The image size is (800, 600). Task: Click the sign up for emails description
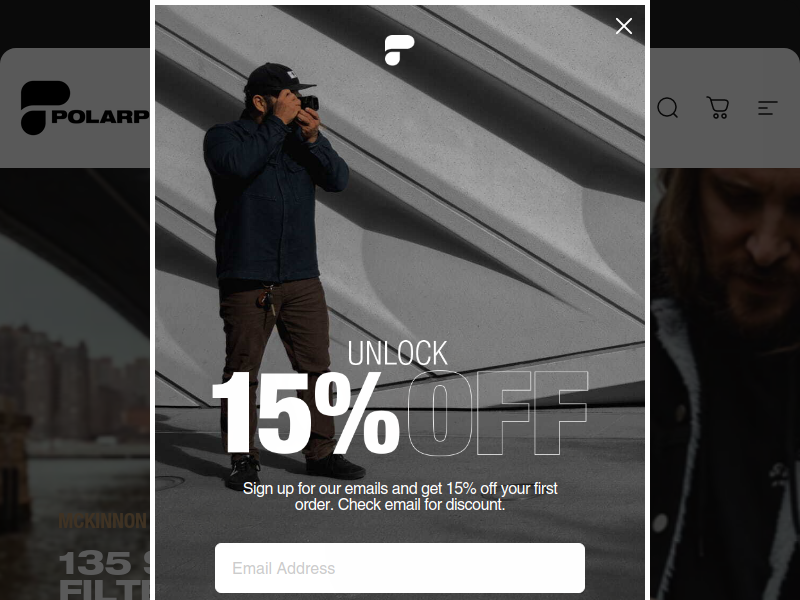(400, 496)
